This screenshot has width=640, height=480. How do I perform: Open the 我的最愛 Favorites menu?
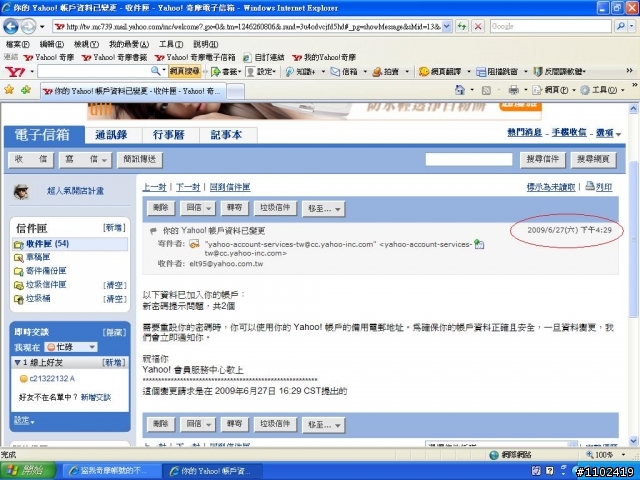129,44
